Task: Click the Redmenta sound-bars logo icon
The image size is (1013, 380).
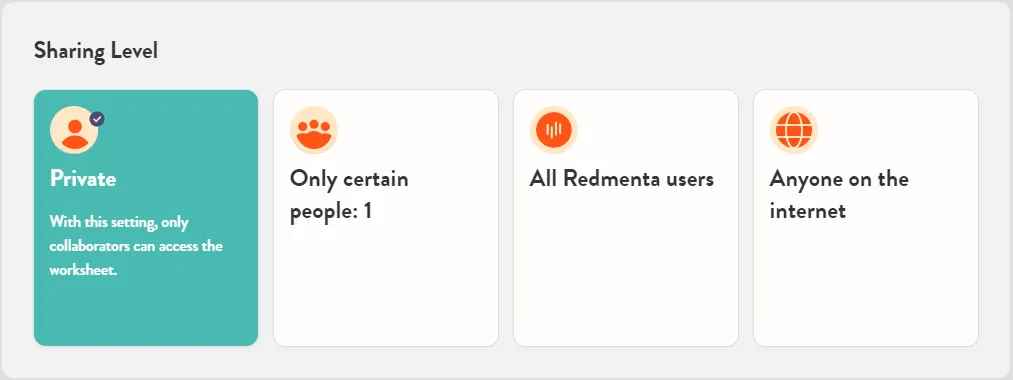Action: pyautogui.click(x=554, y=130)
